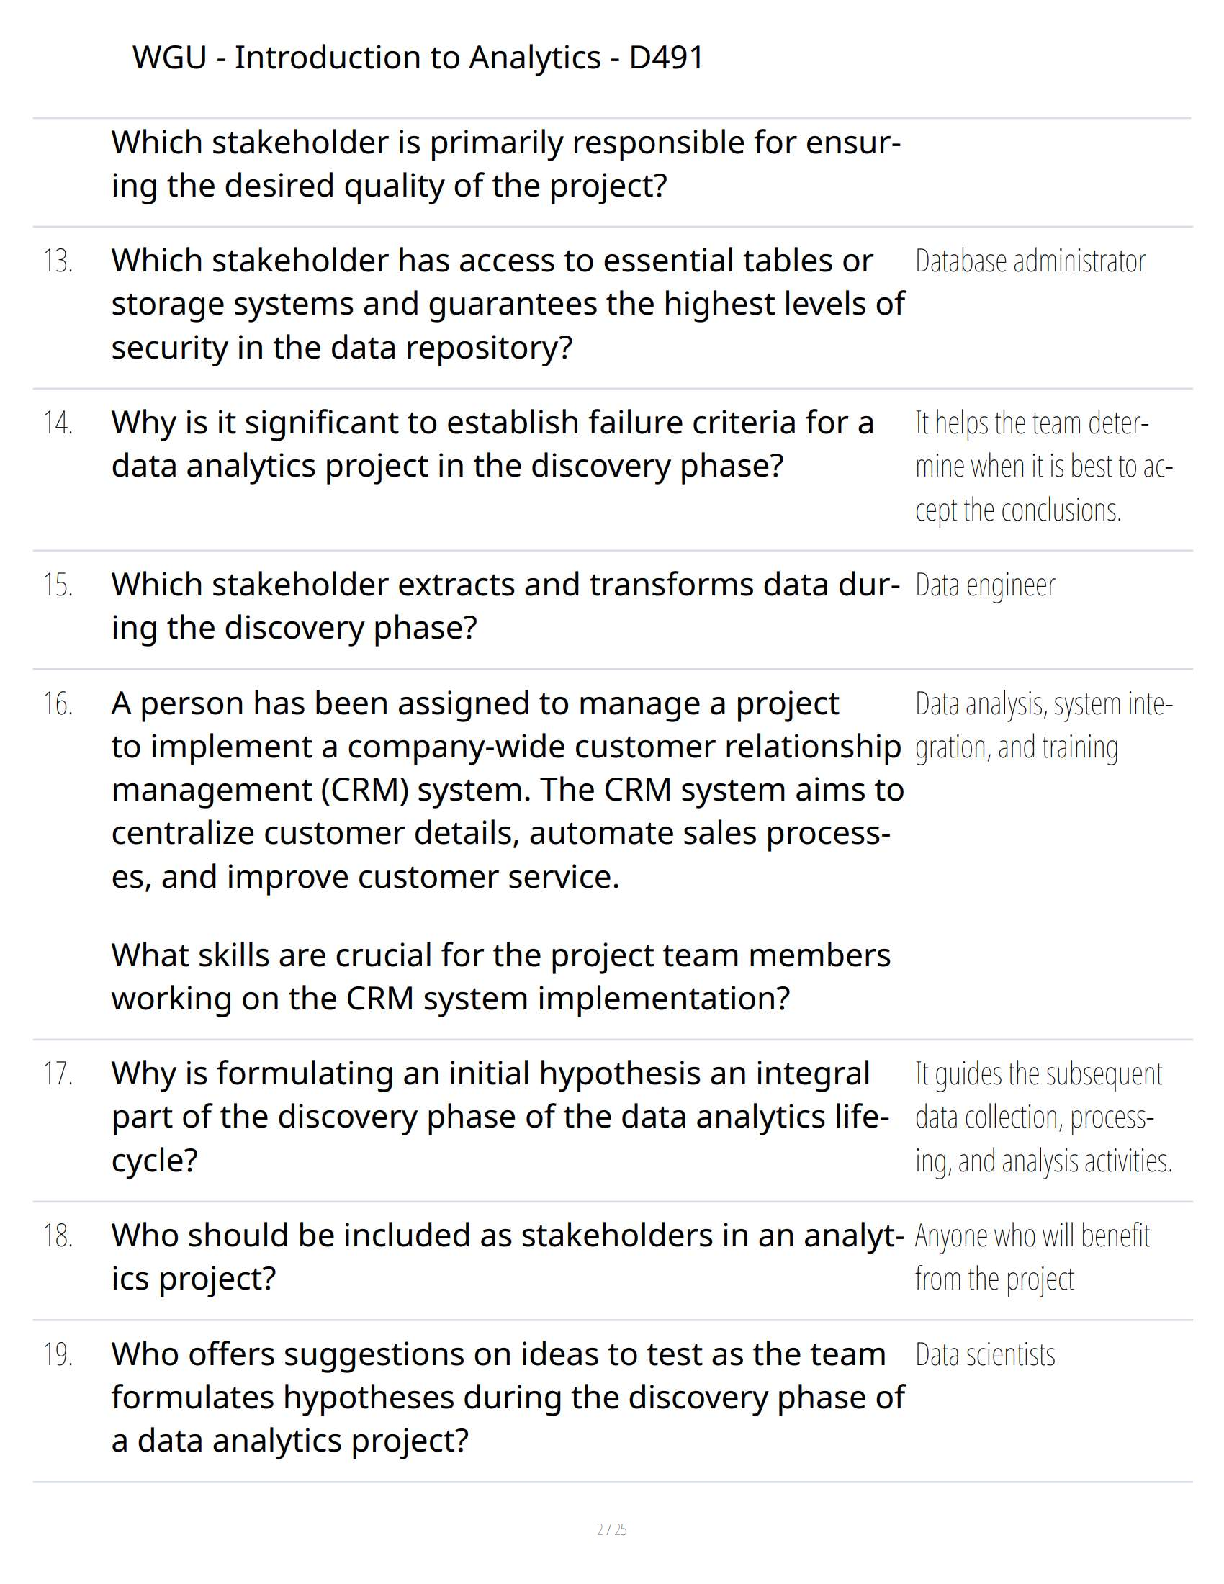Select the question about failure criteria
Viewport: 1224px width, 1584px height.
click(x=493, y=444)
